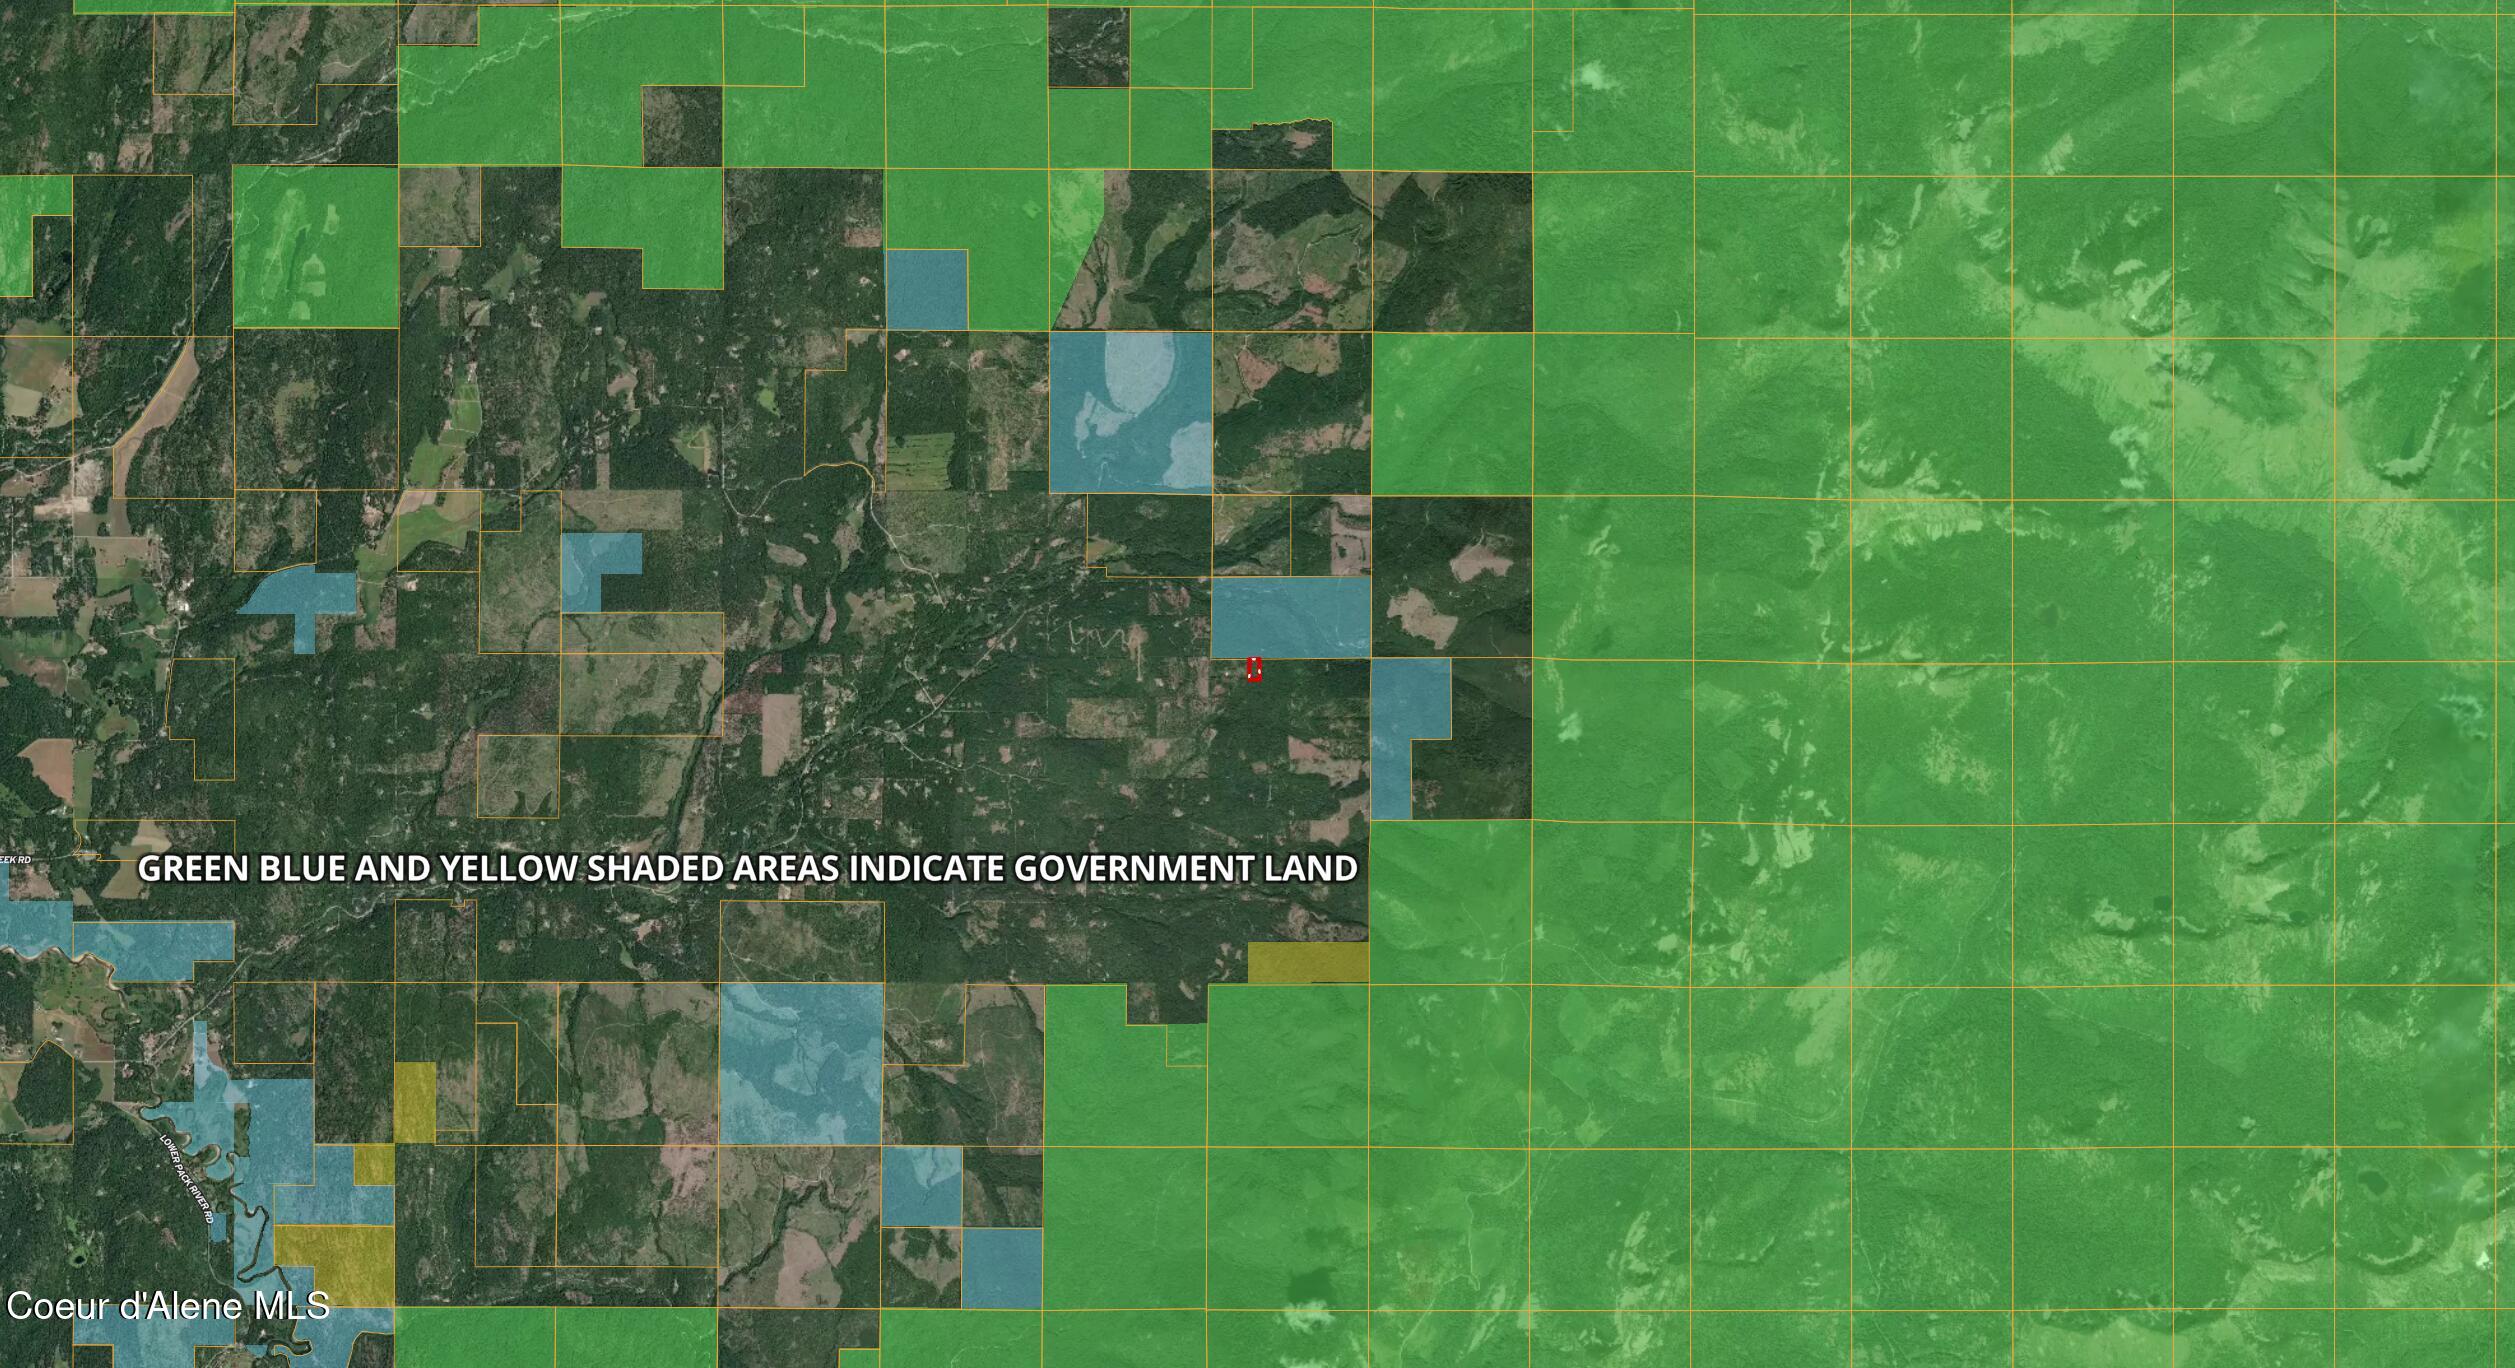Screen dimensions: 2515x1368
Task: Click the red outlined property marker
Action: (1254, 669)
